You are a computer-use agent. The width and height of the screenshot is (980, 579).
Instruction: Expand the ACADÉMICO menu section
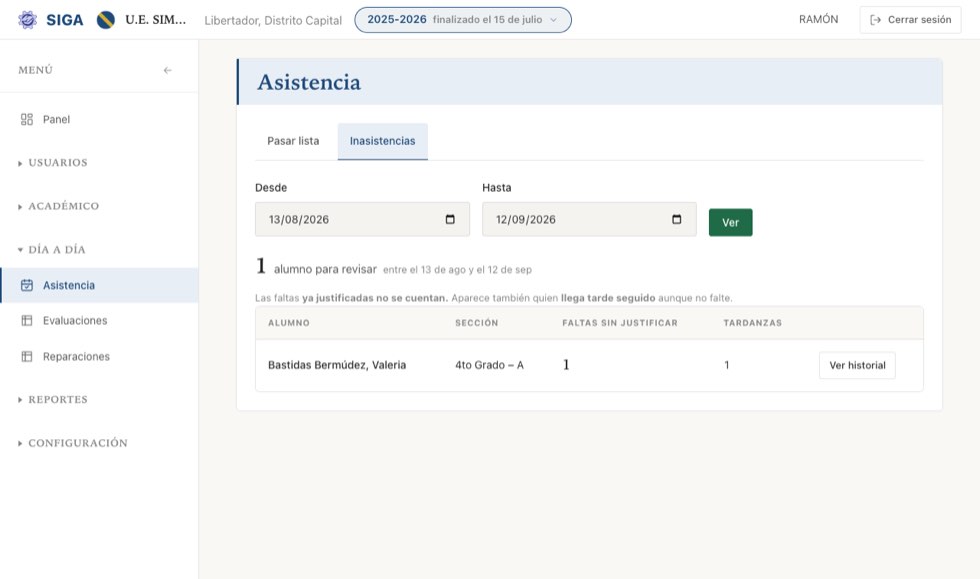(59, 206)
